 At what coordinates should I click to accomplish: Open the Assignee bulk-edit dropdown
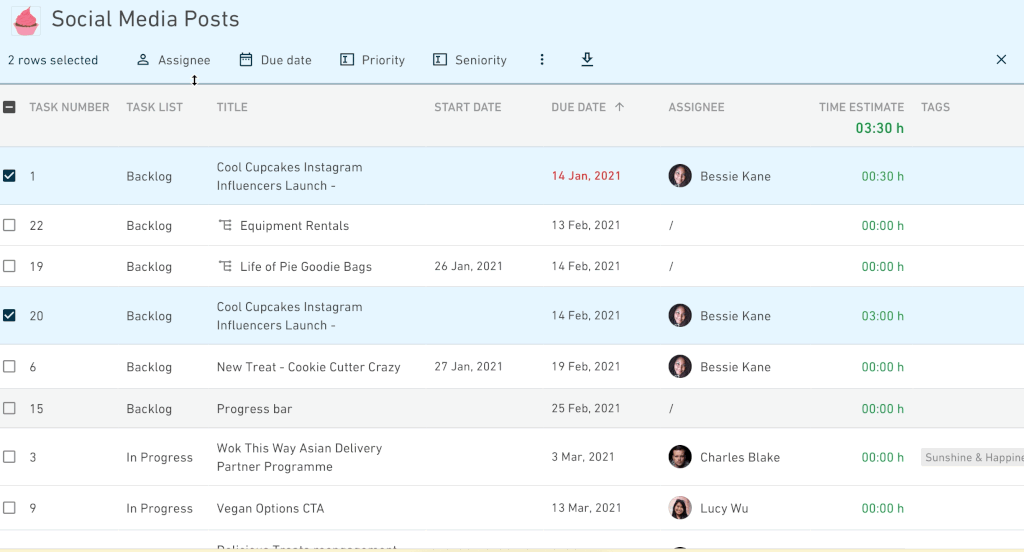click(x=173, y=60)
